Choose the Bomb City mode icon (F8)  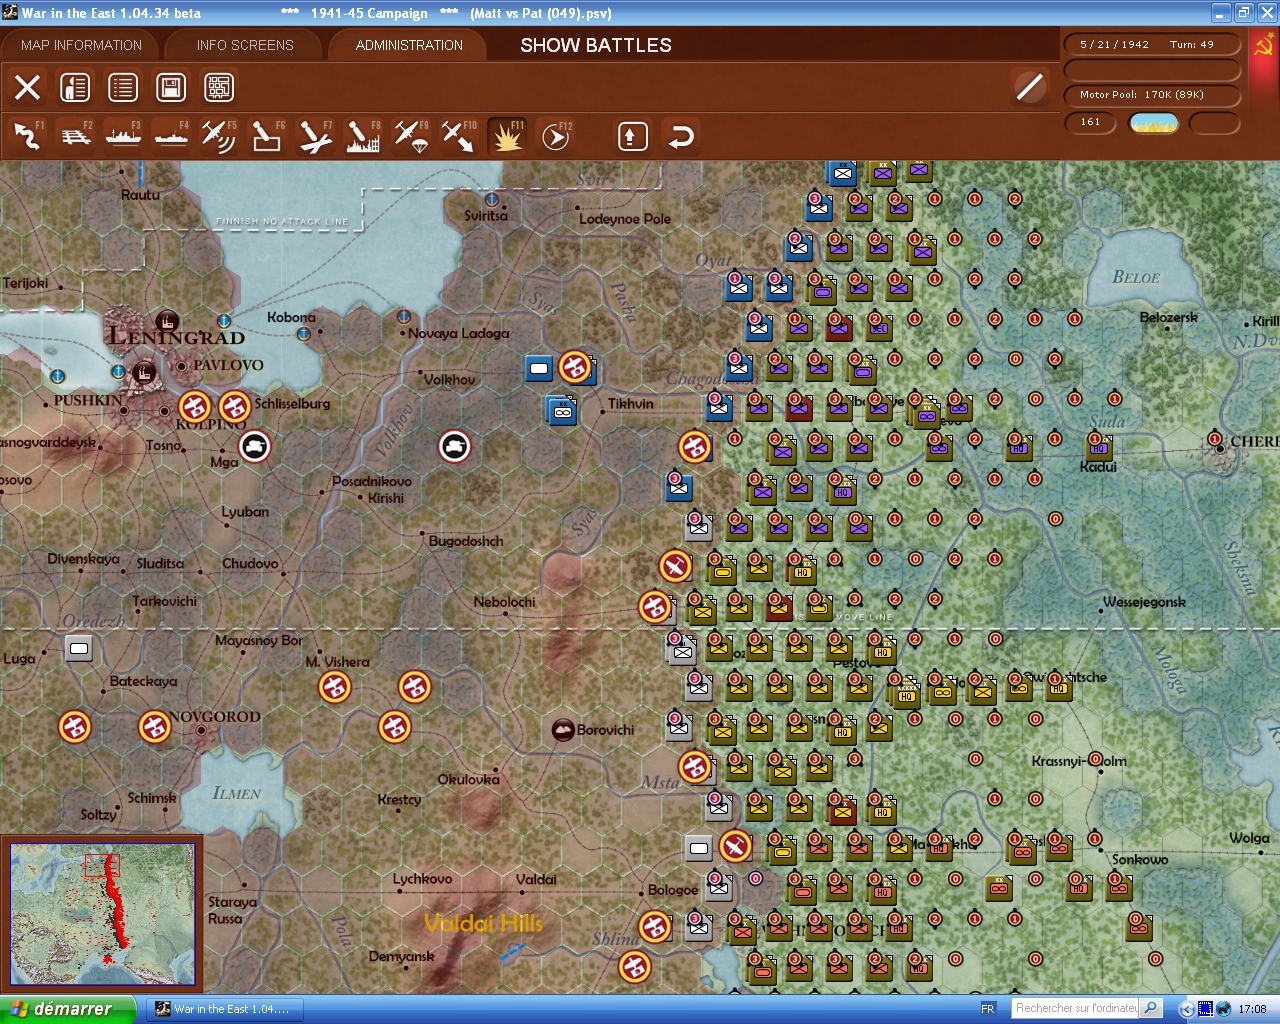(x=363, y=136)
